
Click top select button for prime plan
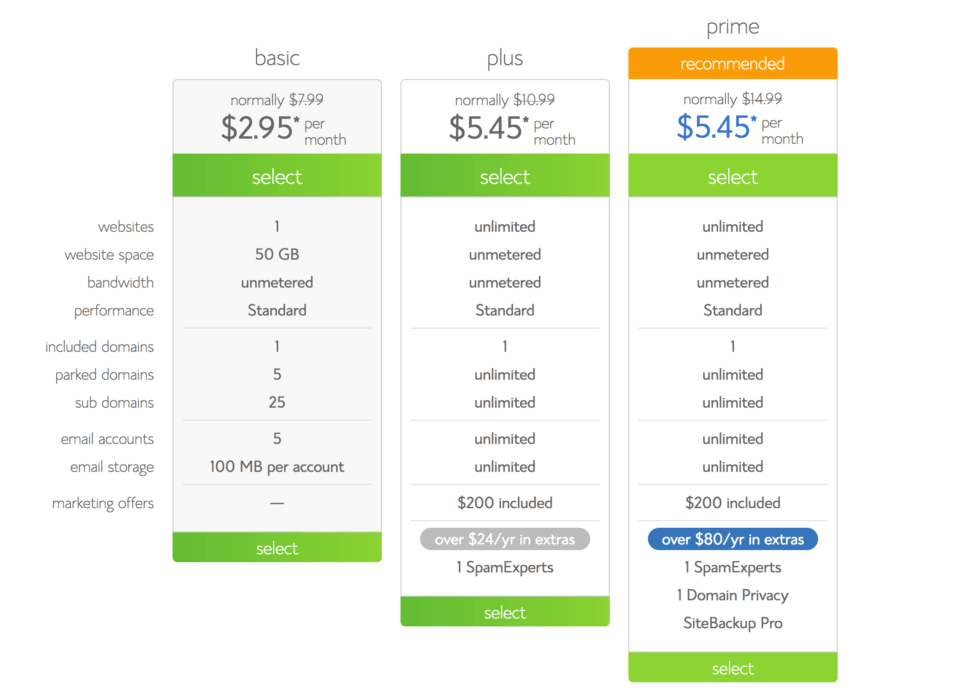(733, 176)
